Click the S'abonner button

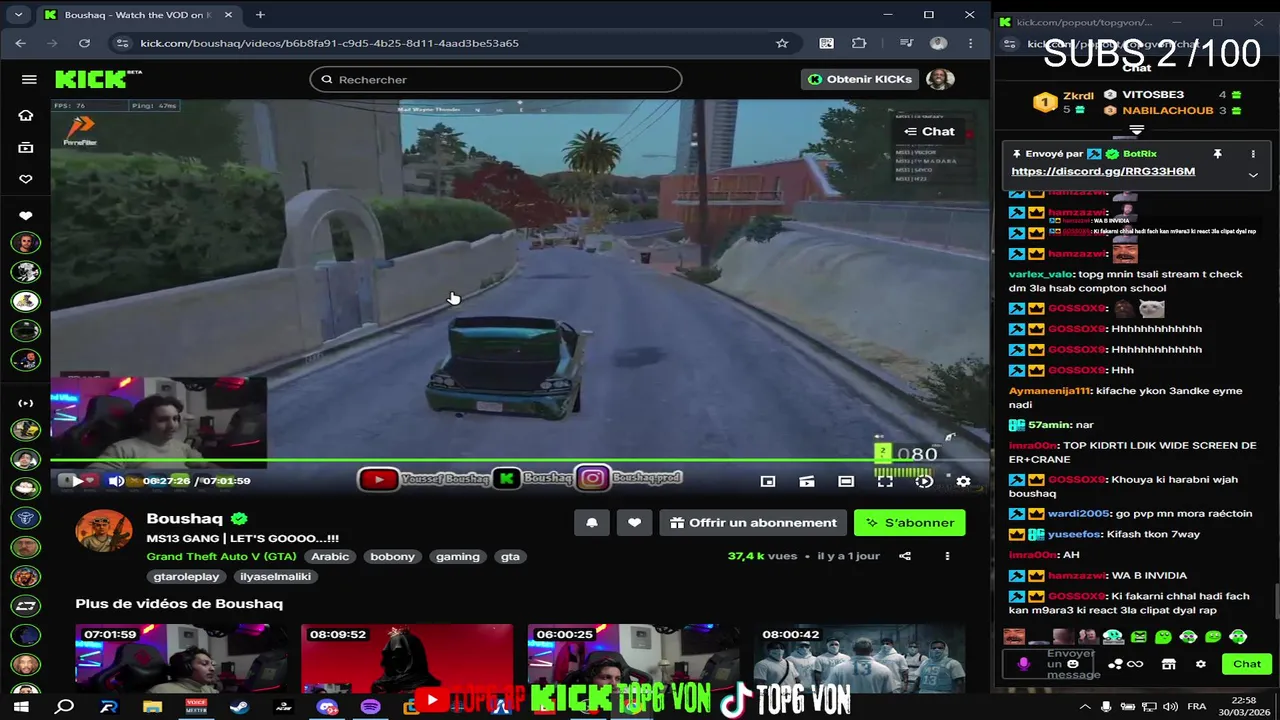click(x=909, y=522)
